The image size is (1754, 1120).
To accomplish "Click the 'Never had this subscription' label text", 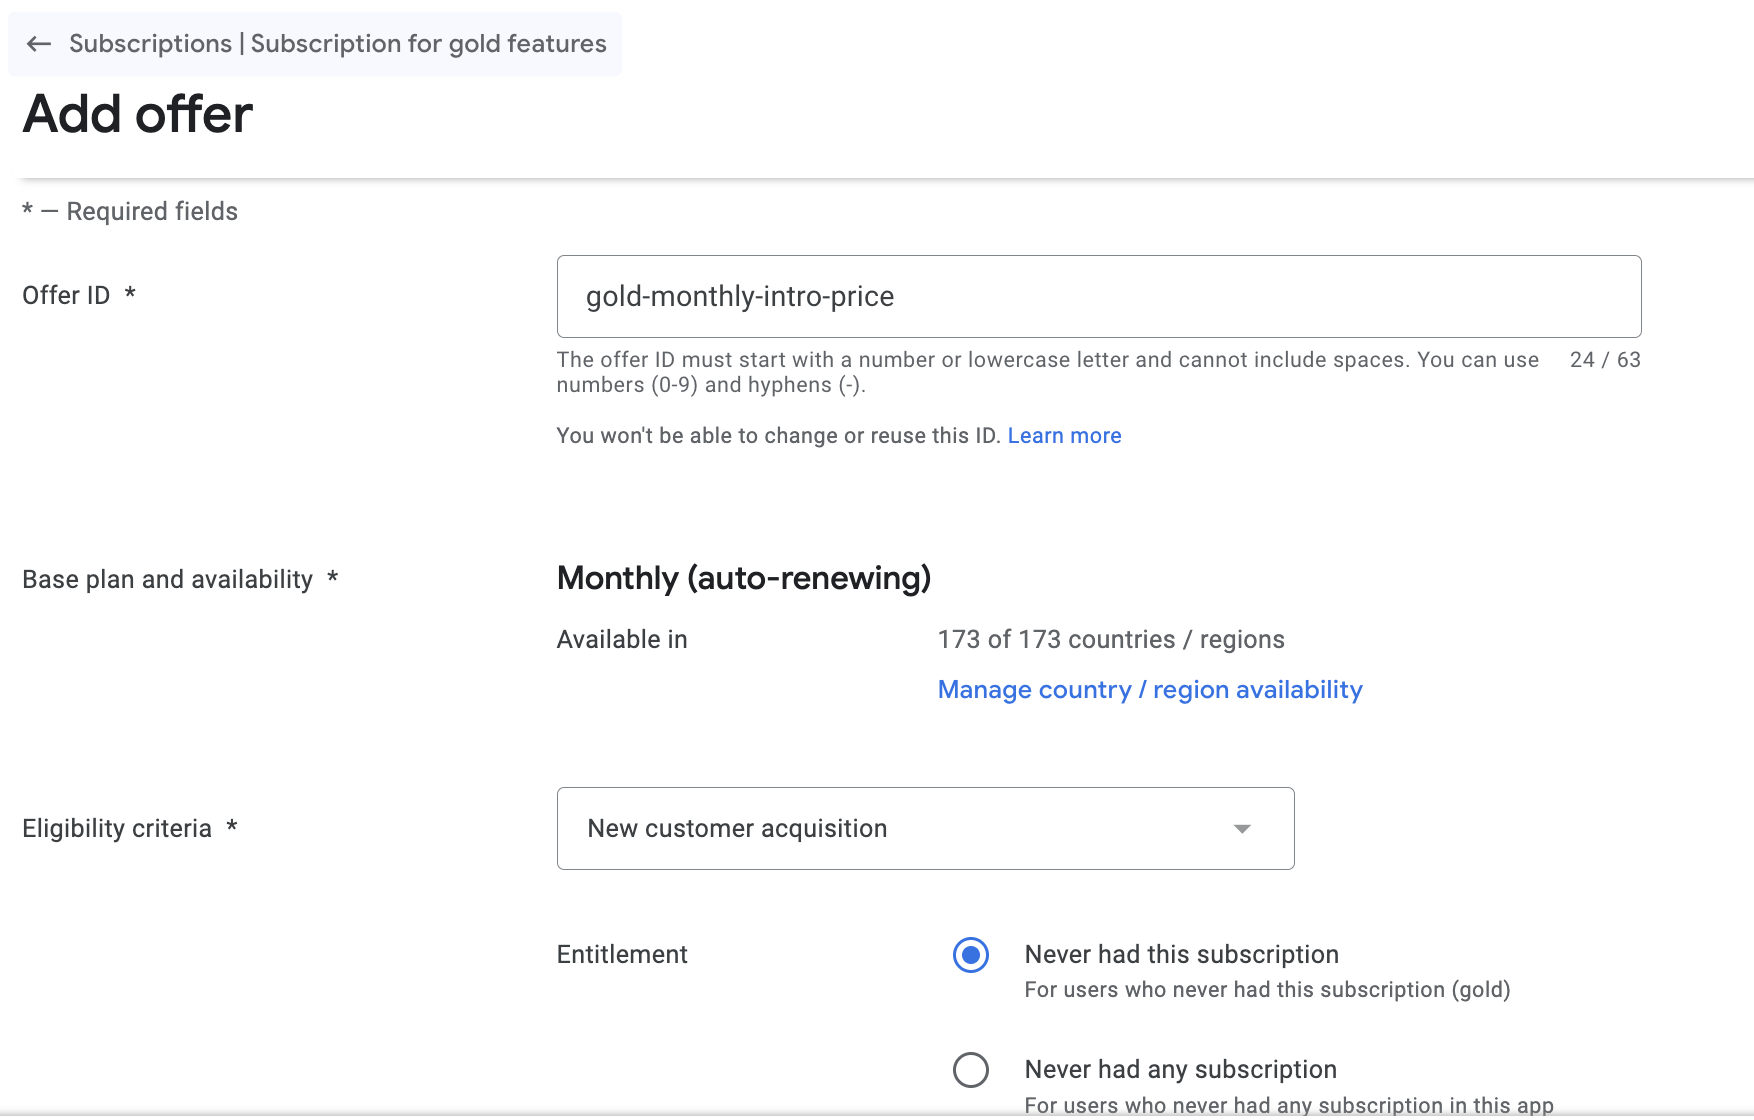I will pos(1181,955).
